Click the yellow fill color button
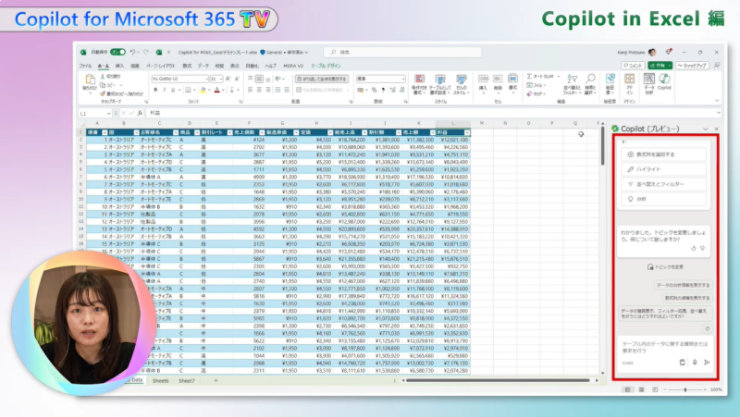 203,90
